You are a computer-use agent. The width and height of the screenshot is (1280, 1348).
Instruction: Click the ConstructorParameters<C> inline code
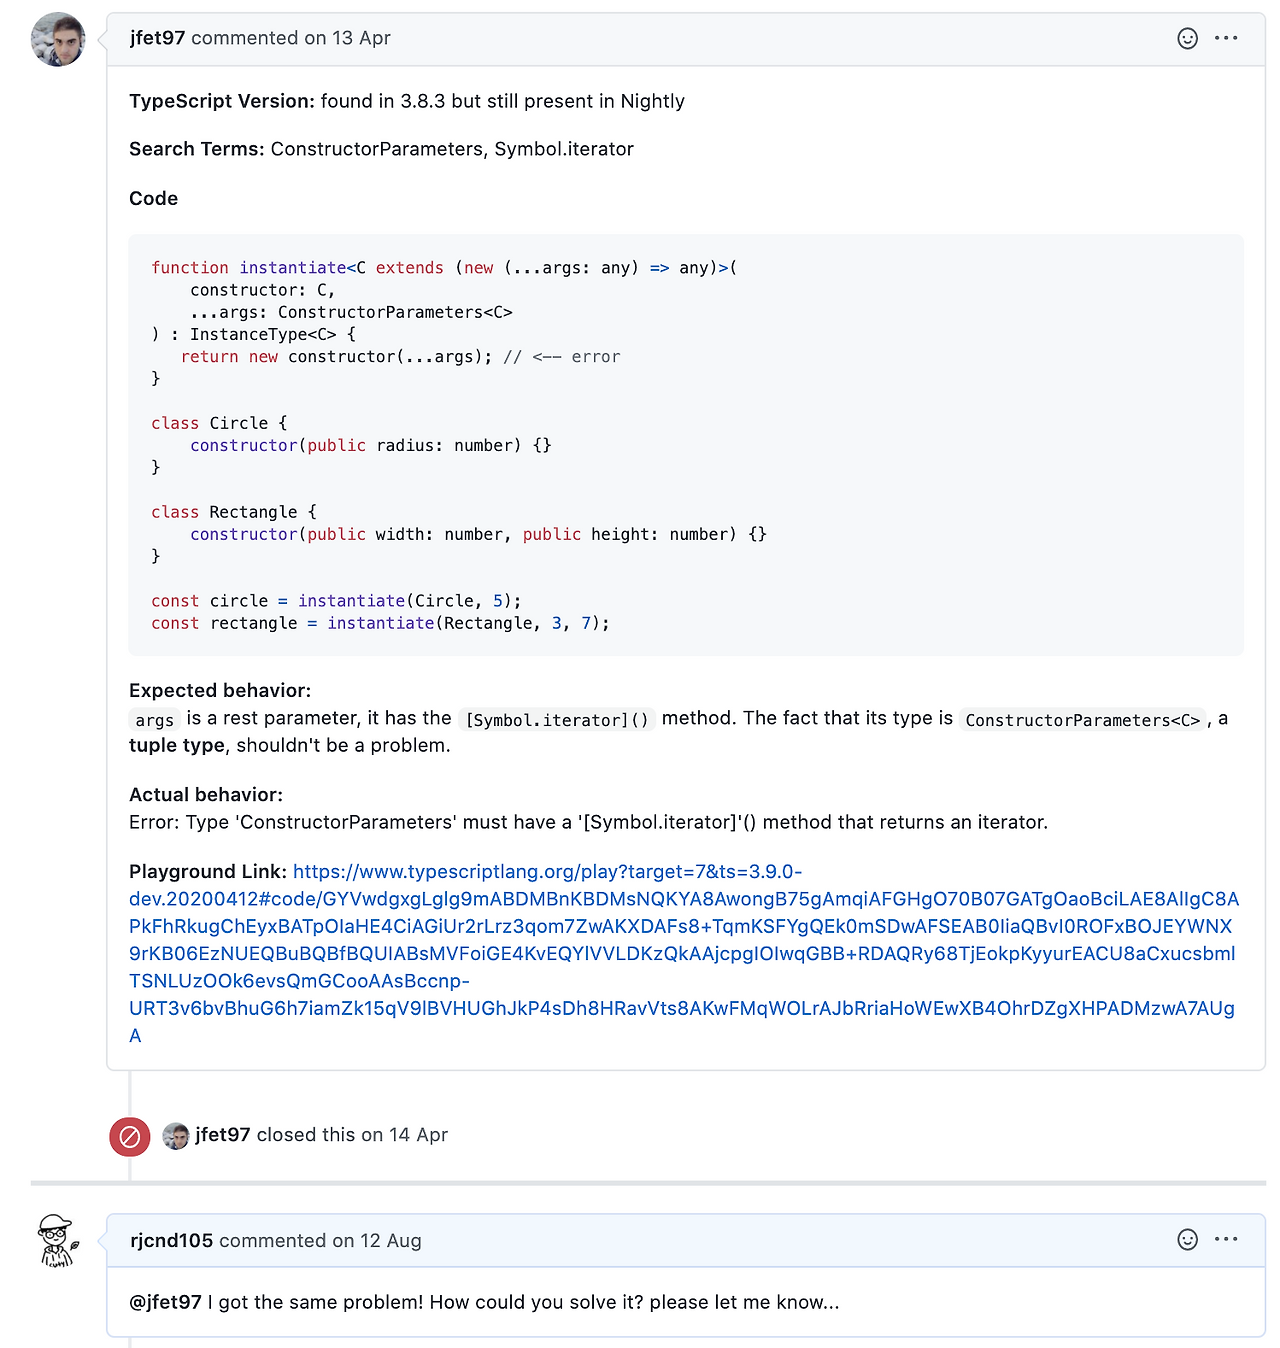point(1082,720)
